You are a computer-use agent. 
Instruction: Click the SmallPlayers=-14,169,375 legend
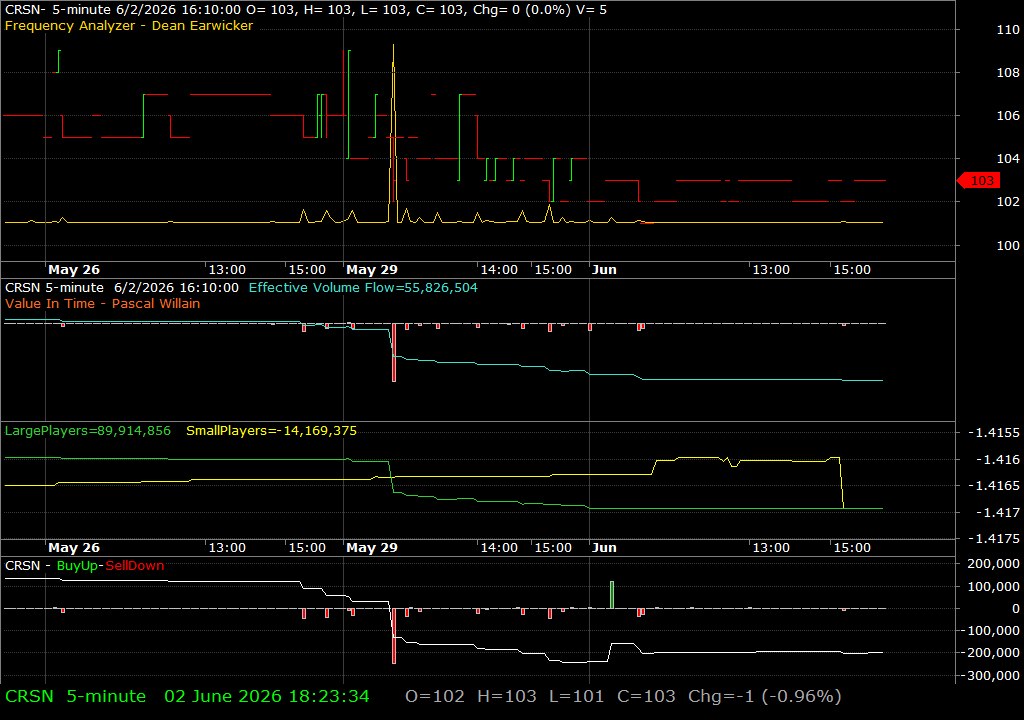click(272, 431)
